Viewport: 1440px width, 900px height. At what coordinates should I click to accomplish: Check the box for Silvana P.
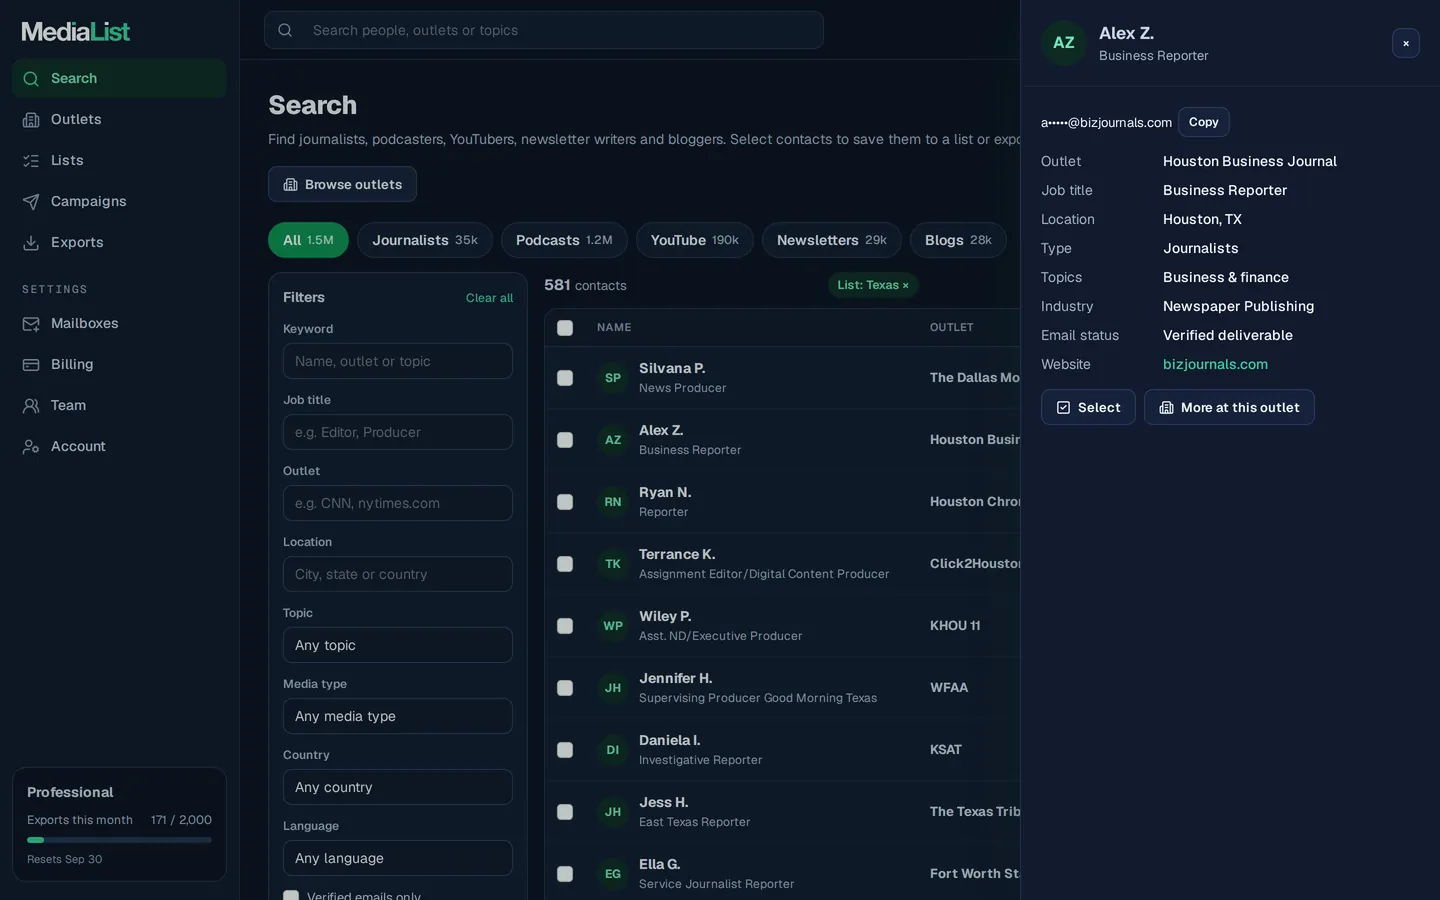pos(565,378)
